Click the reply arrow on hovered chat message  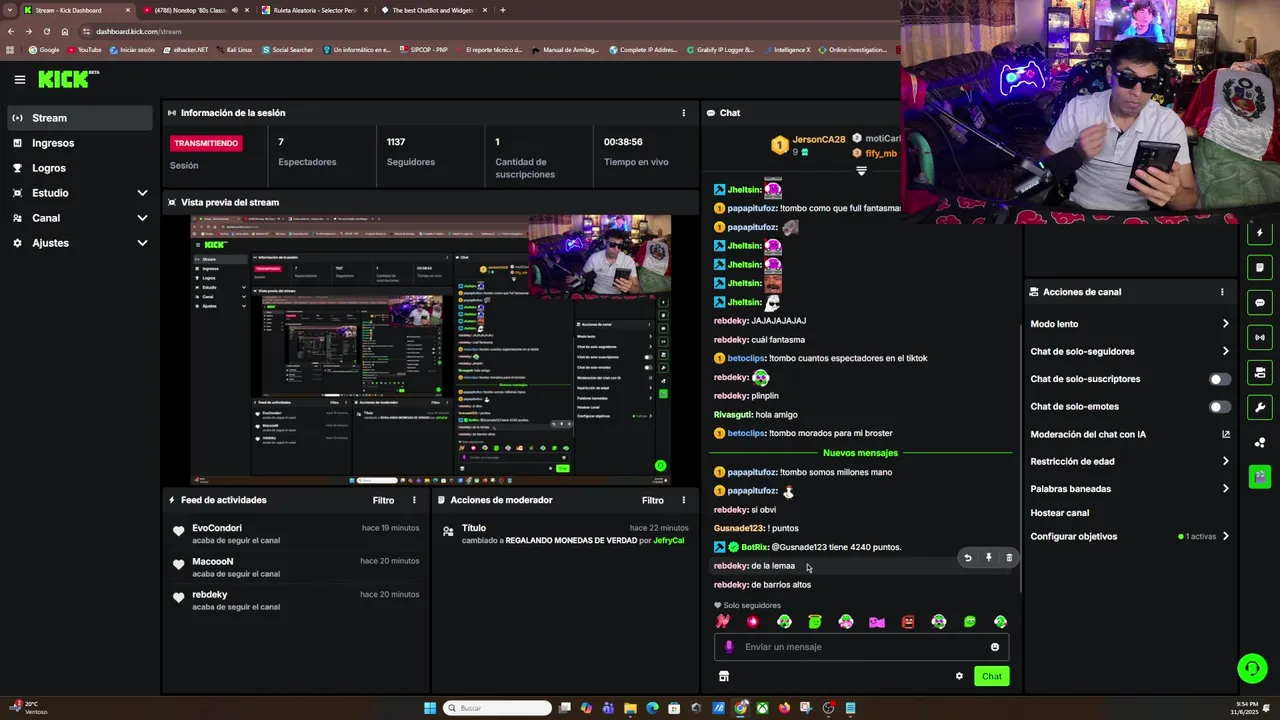click(967, 558)
